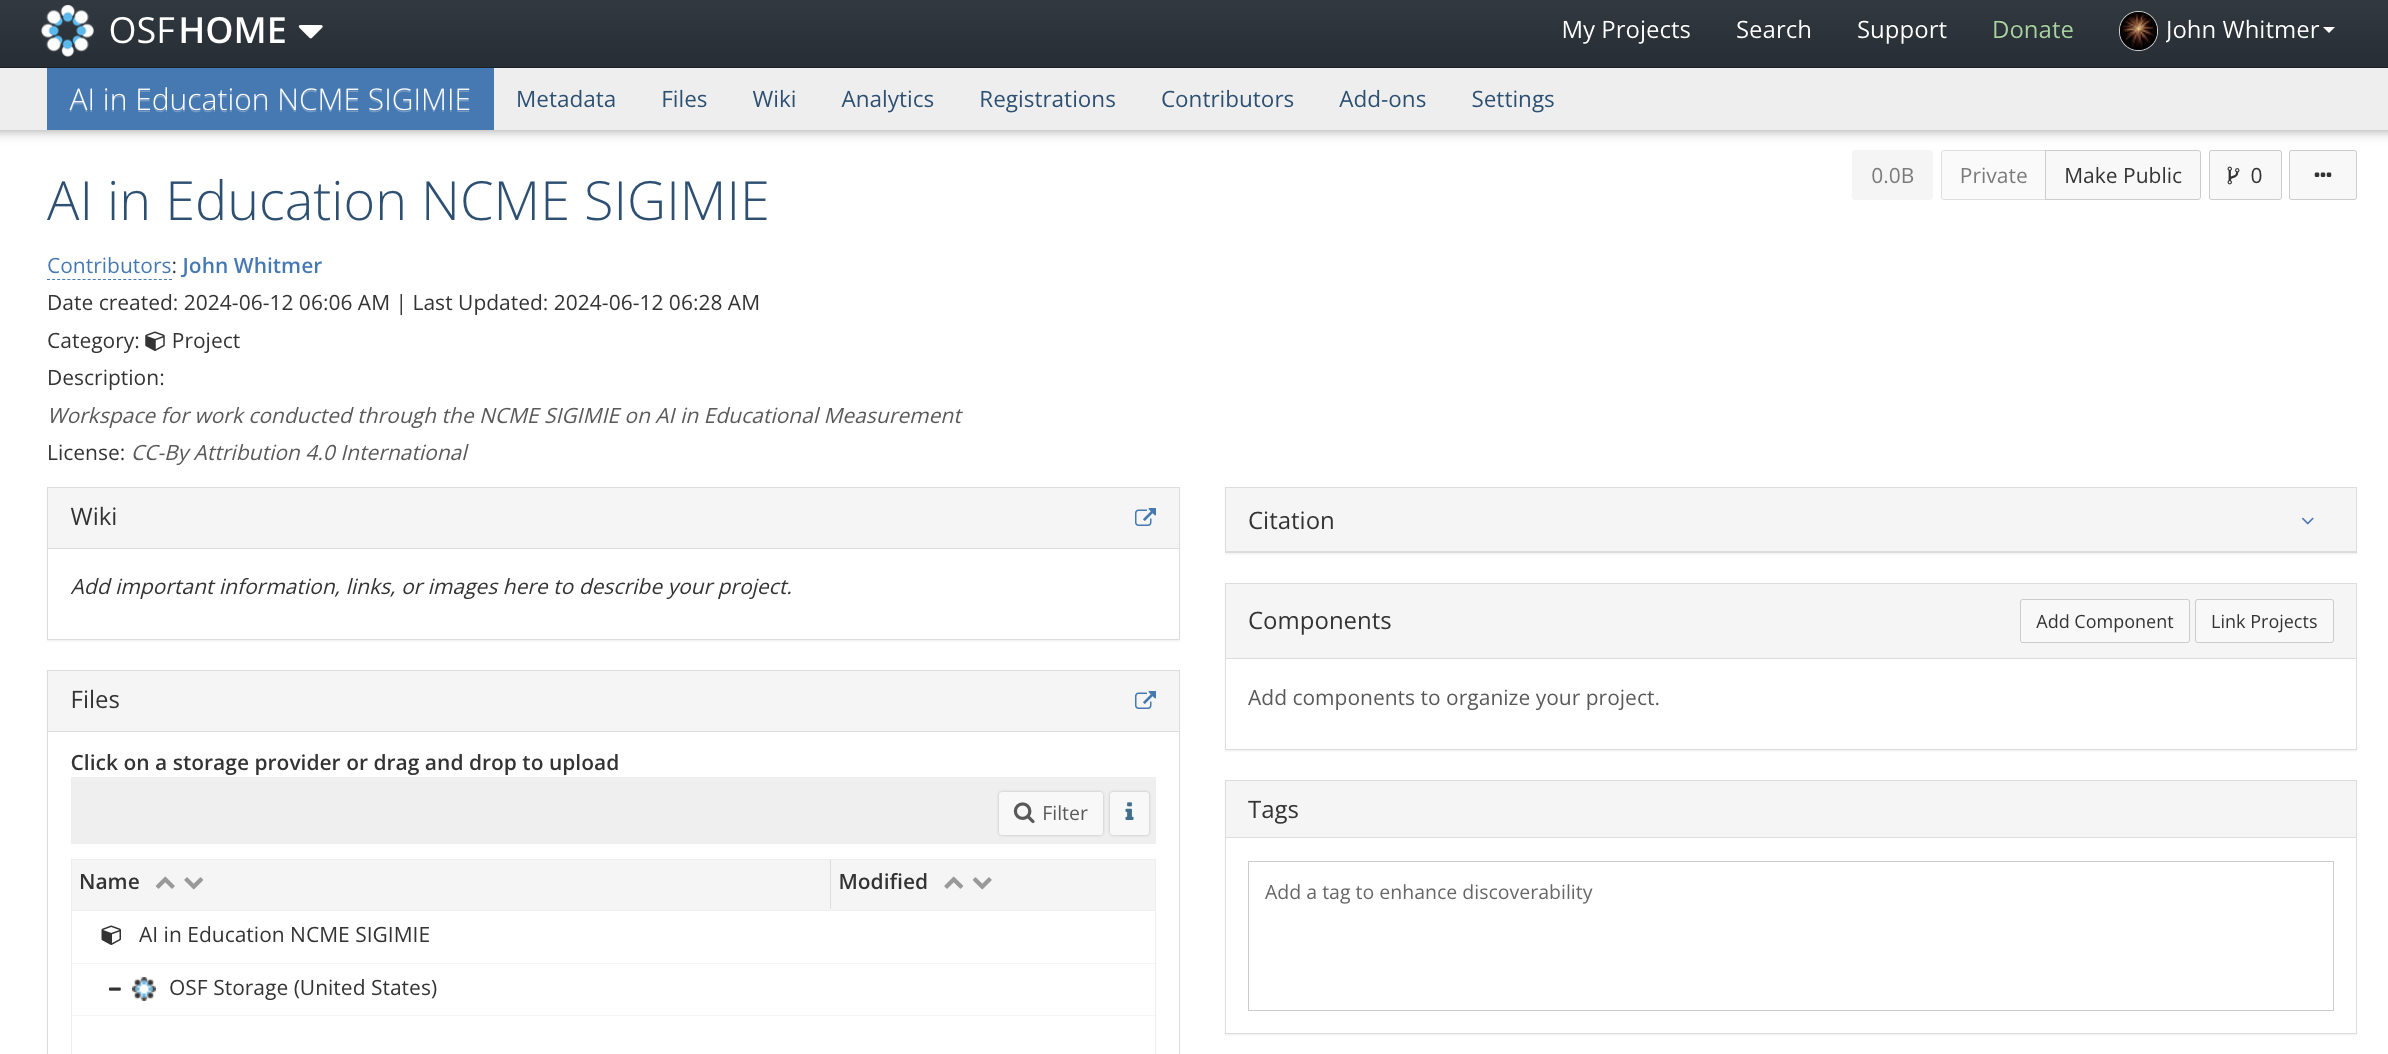Viewport: 2388px width, 1054px height.
Task: Open Files panel external link icon
Action: (1145, 700)
